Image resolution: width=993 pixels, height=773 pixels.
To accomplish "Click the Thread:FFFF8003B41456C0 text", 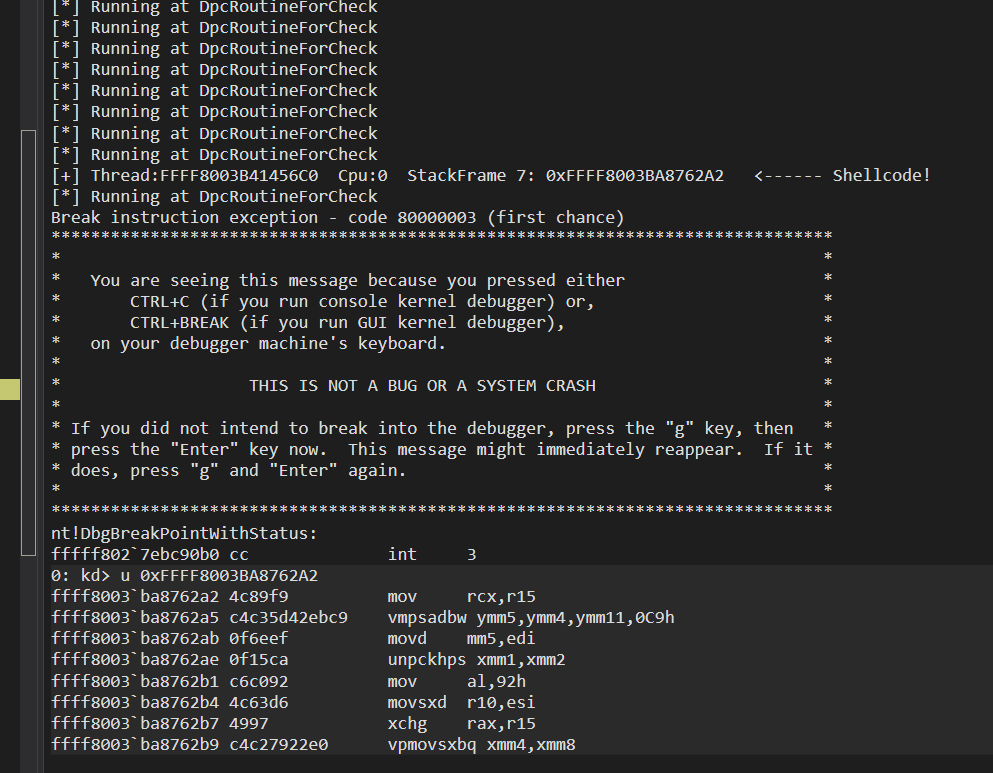I will pyautogui.click(x=205, y=175).
